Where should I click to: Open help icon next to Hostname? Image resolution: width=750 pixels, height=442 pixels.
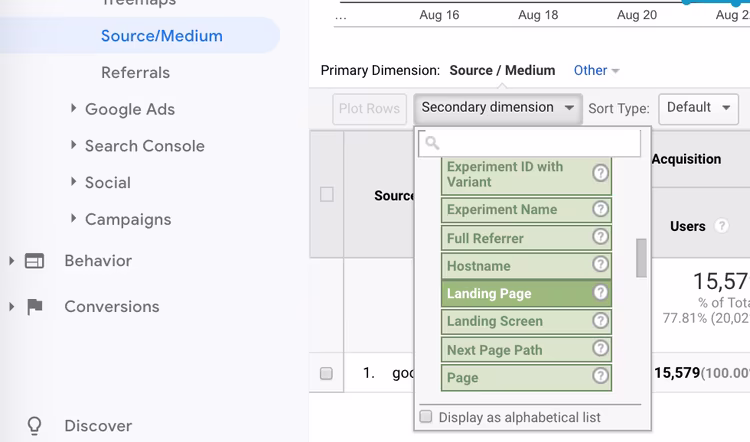click(600, 265)
